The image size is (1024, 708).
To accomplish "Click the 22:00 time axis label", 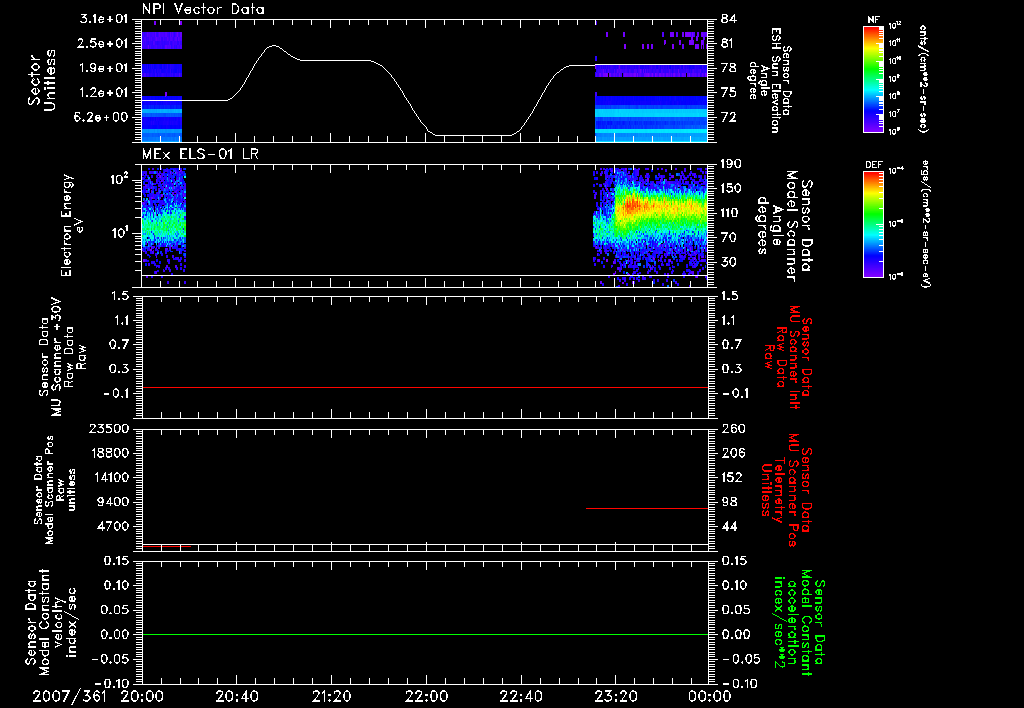I will coord(426,696).
